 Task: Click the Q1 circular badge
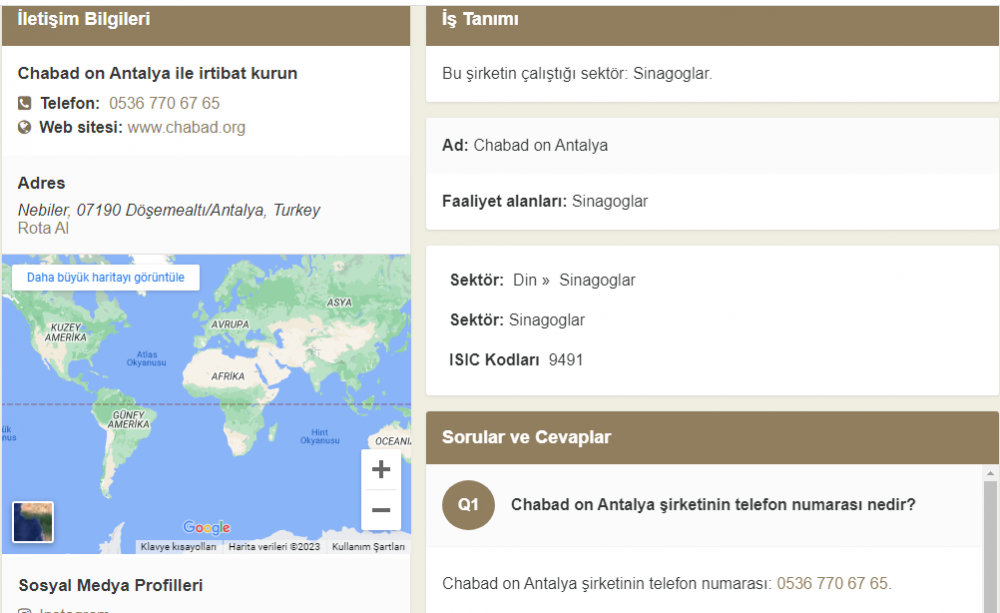point(468,505)
